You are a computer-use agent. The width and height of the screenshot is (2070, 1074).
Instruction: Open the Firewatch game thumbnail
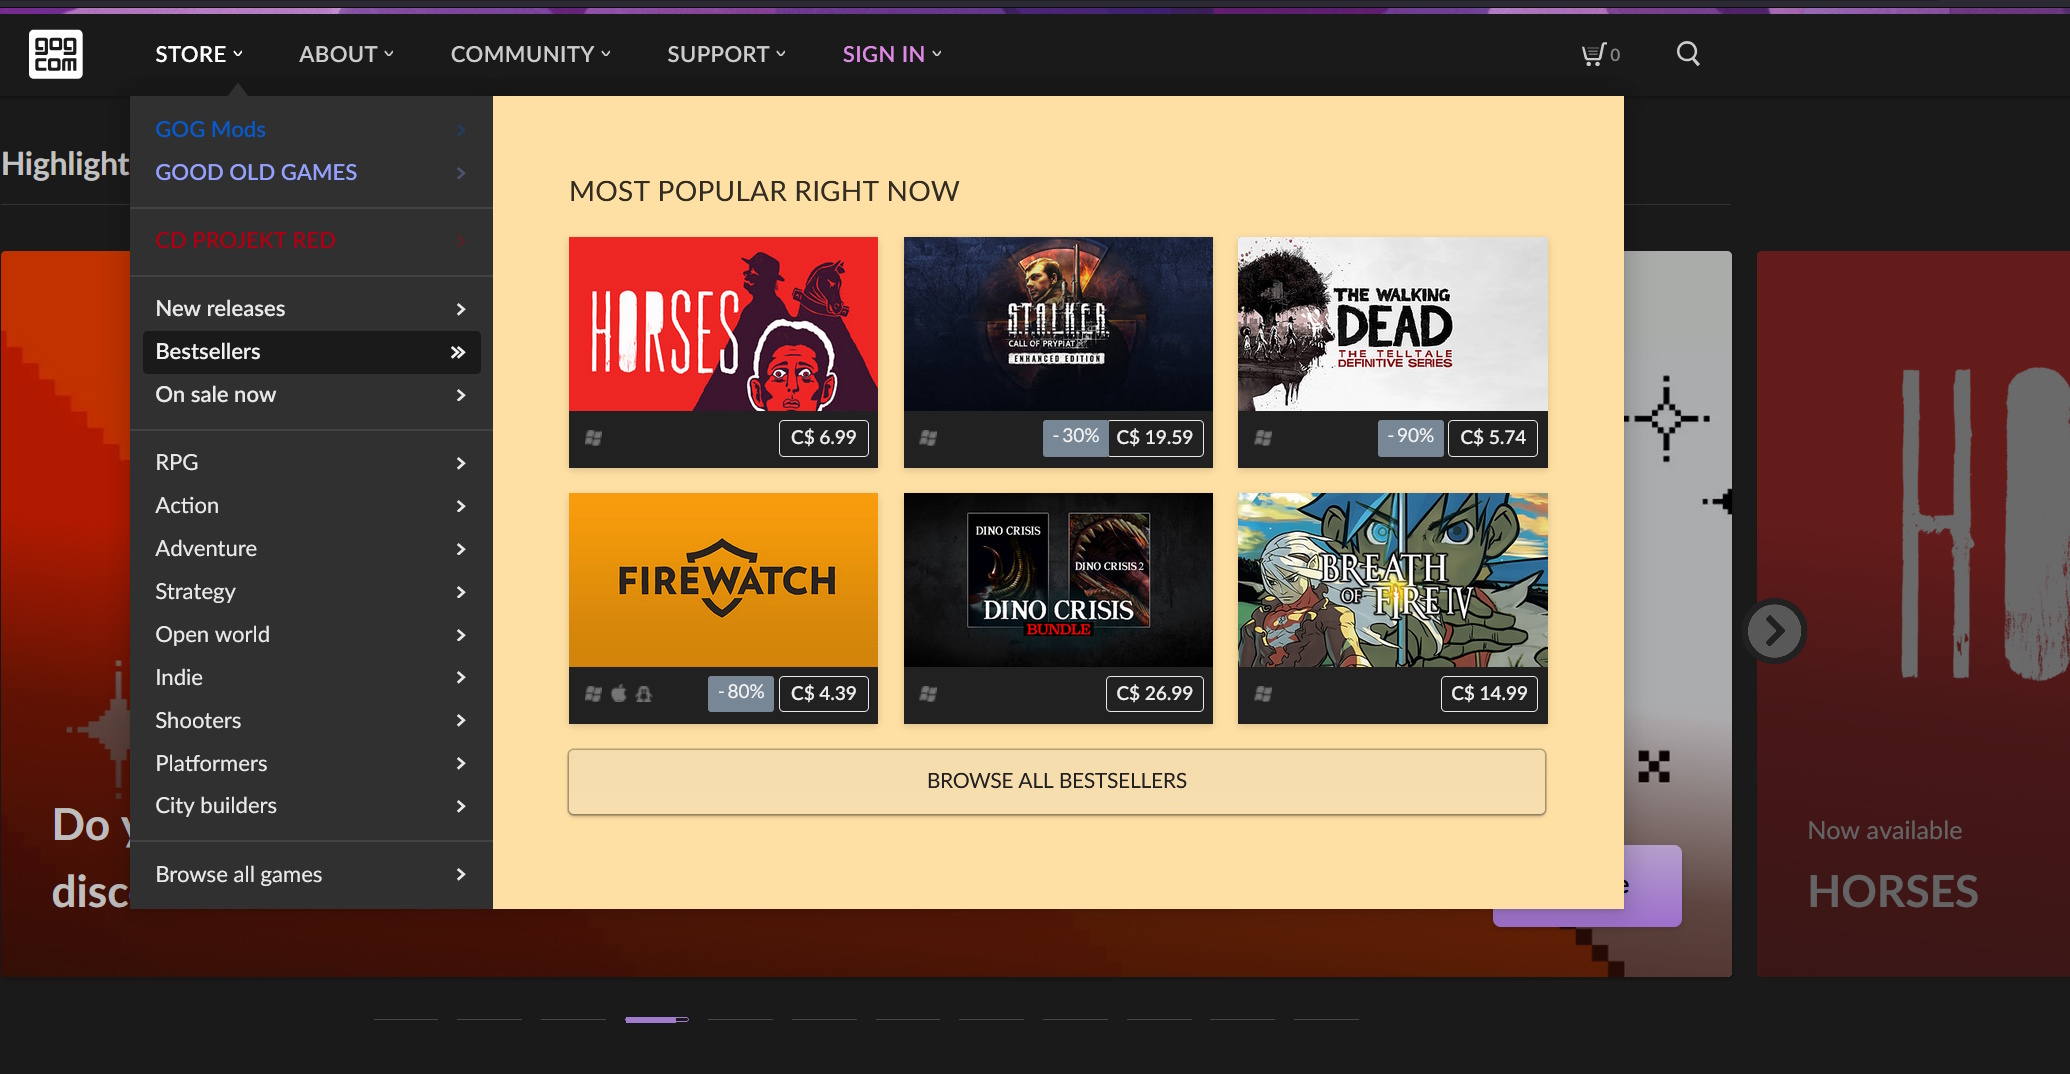click(x=723, y=580)
